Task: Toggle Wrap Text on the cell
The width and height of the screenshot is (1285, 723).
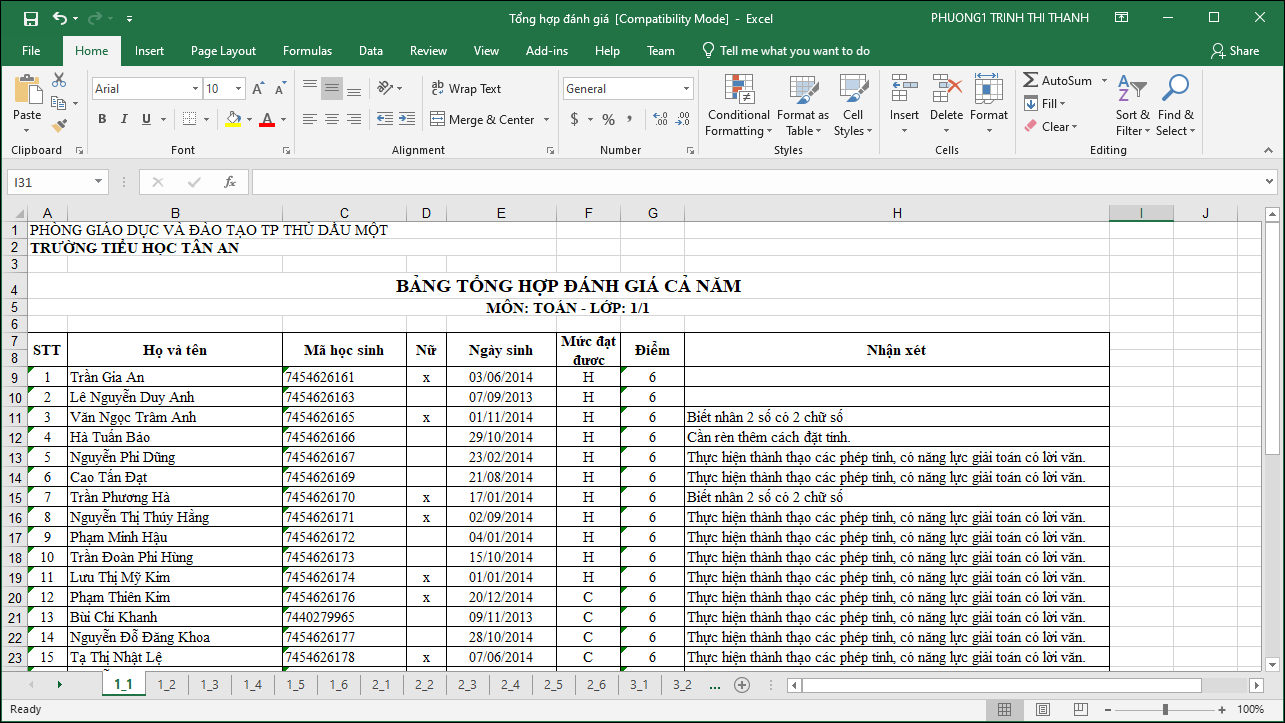Action: click(x=466, y=89)
